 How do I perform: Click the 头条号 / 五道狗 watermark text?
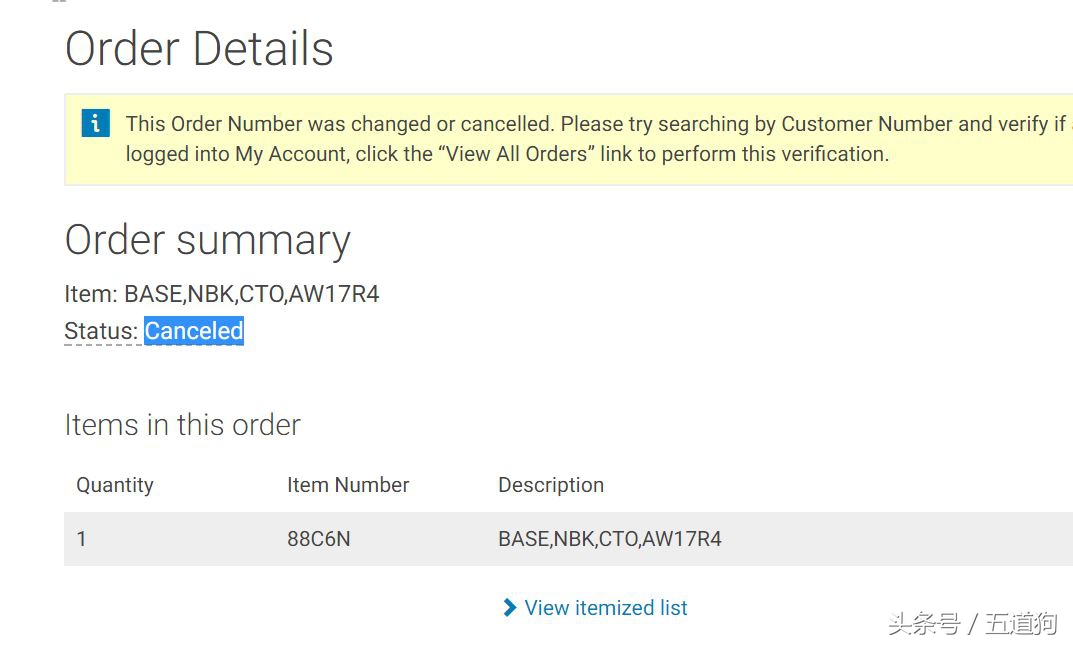click(971, 624)
